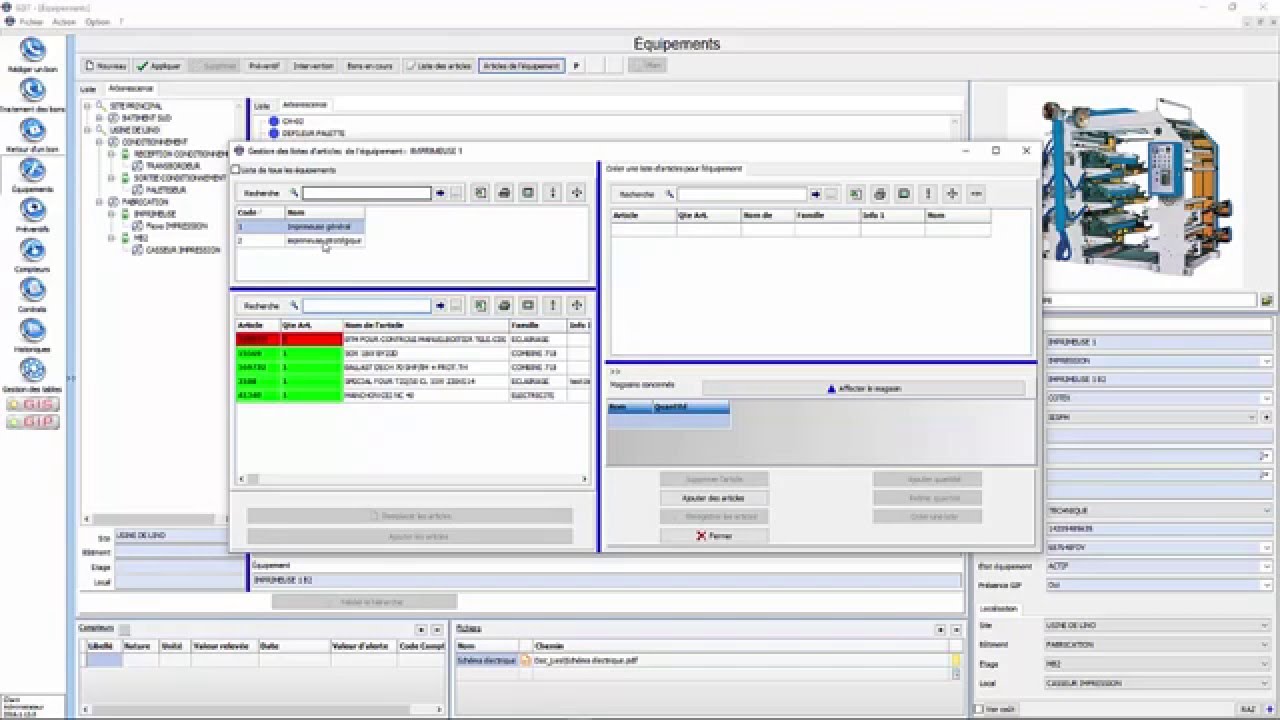Open the État équipement ACTIF dropdown

point(1266,566)
